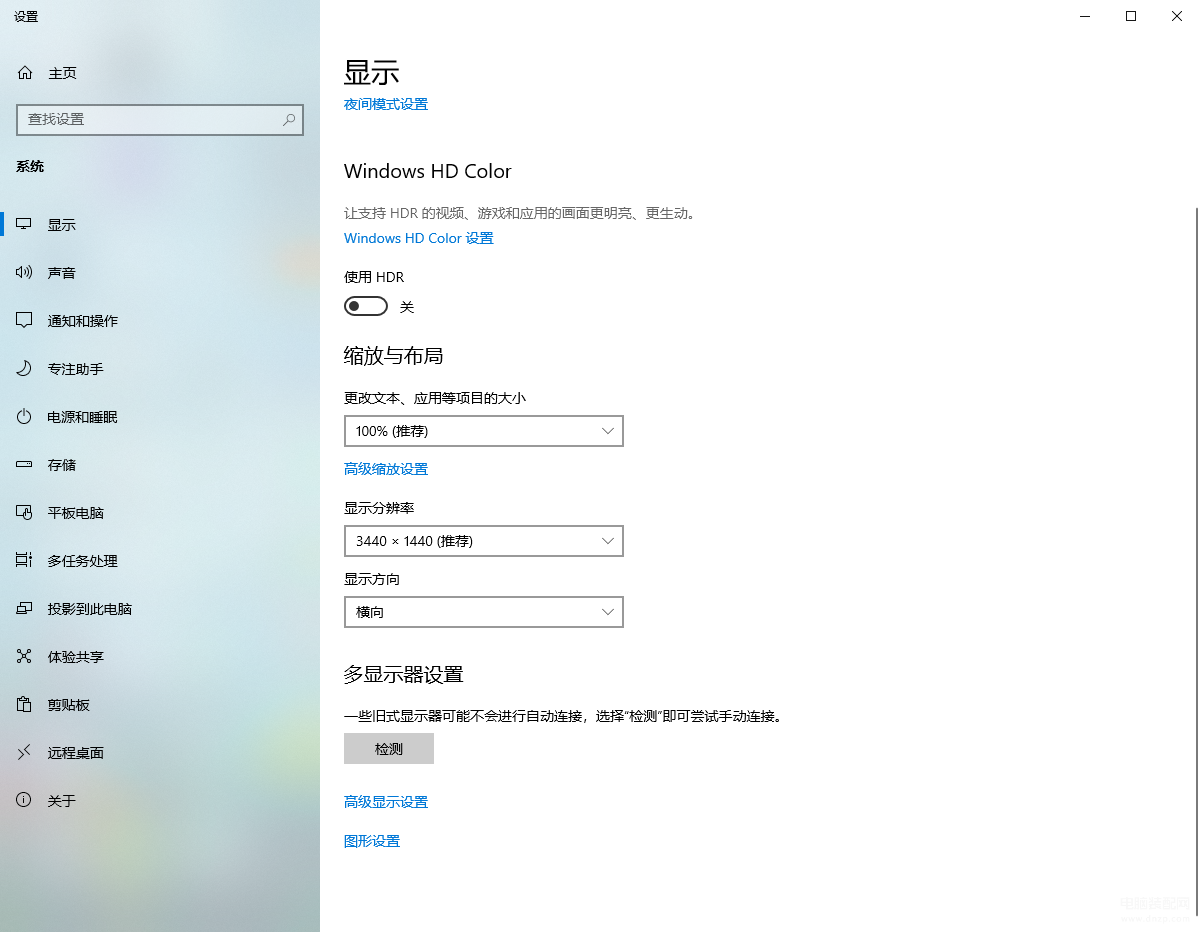Click the 多显示器设置 section heading
Viewport: 1200px width, 932px height.
(x=404, y=674)
